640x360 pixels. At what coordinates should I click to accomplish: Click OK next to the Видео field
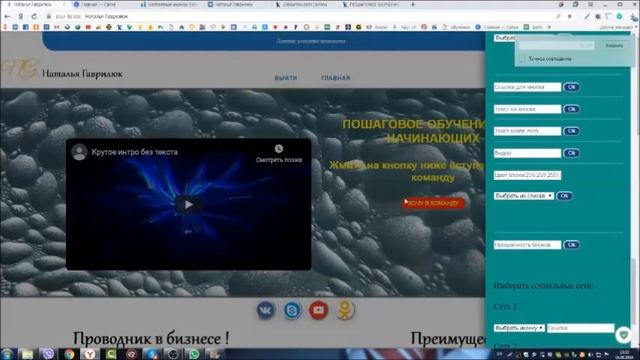(x=571, y=153)
